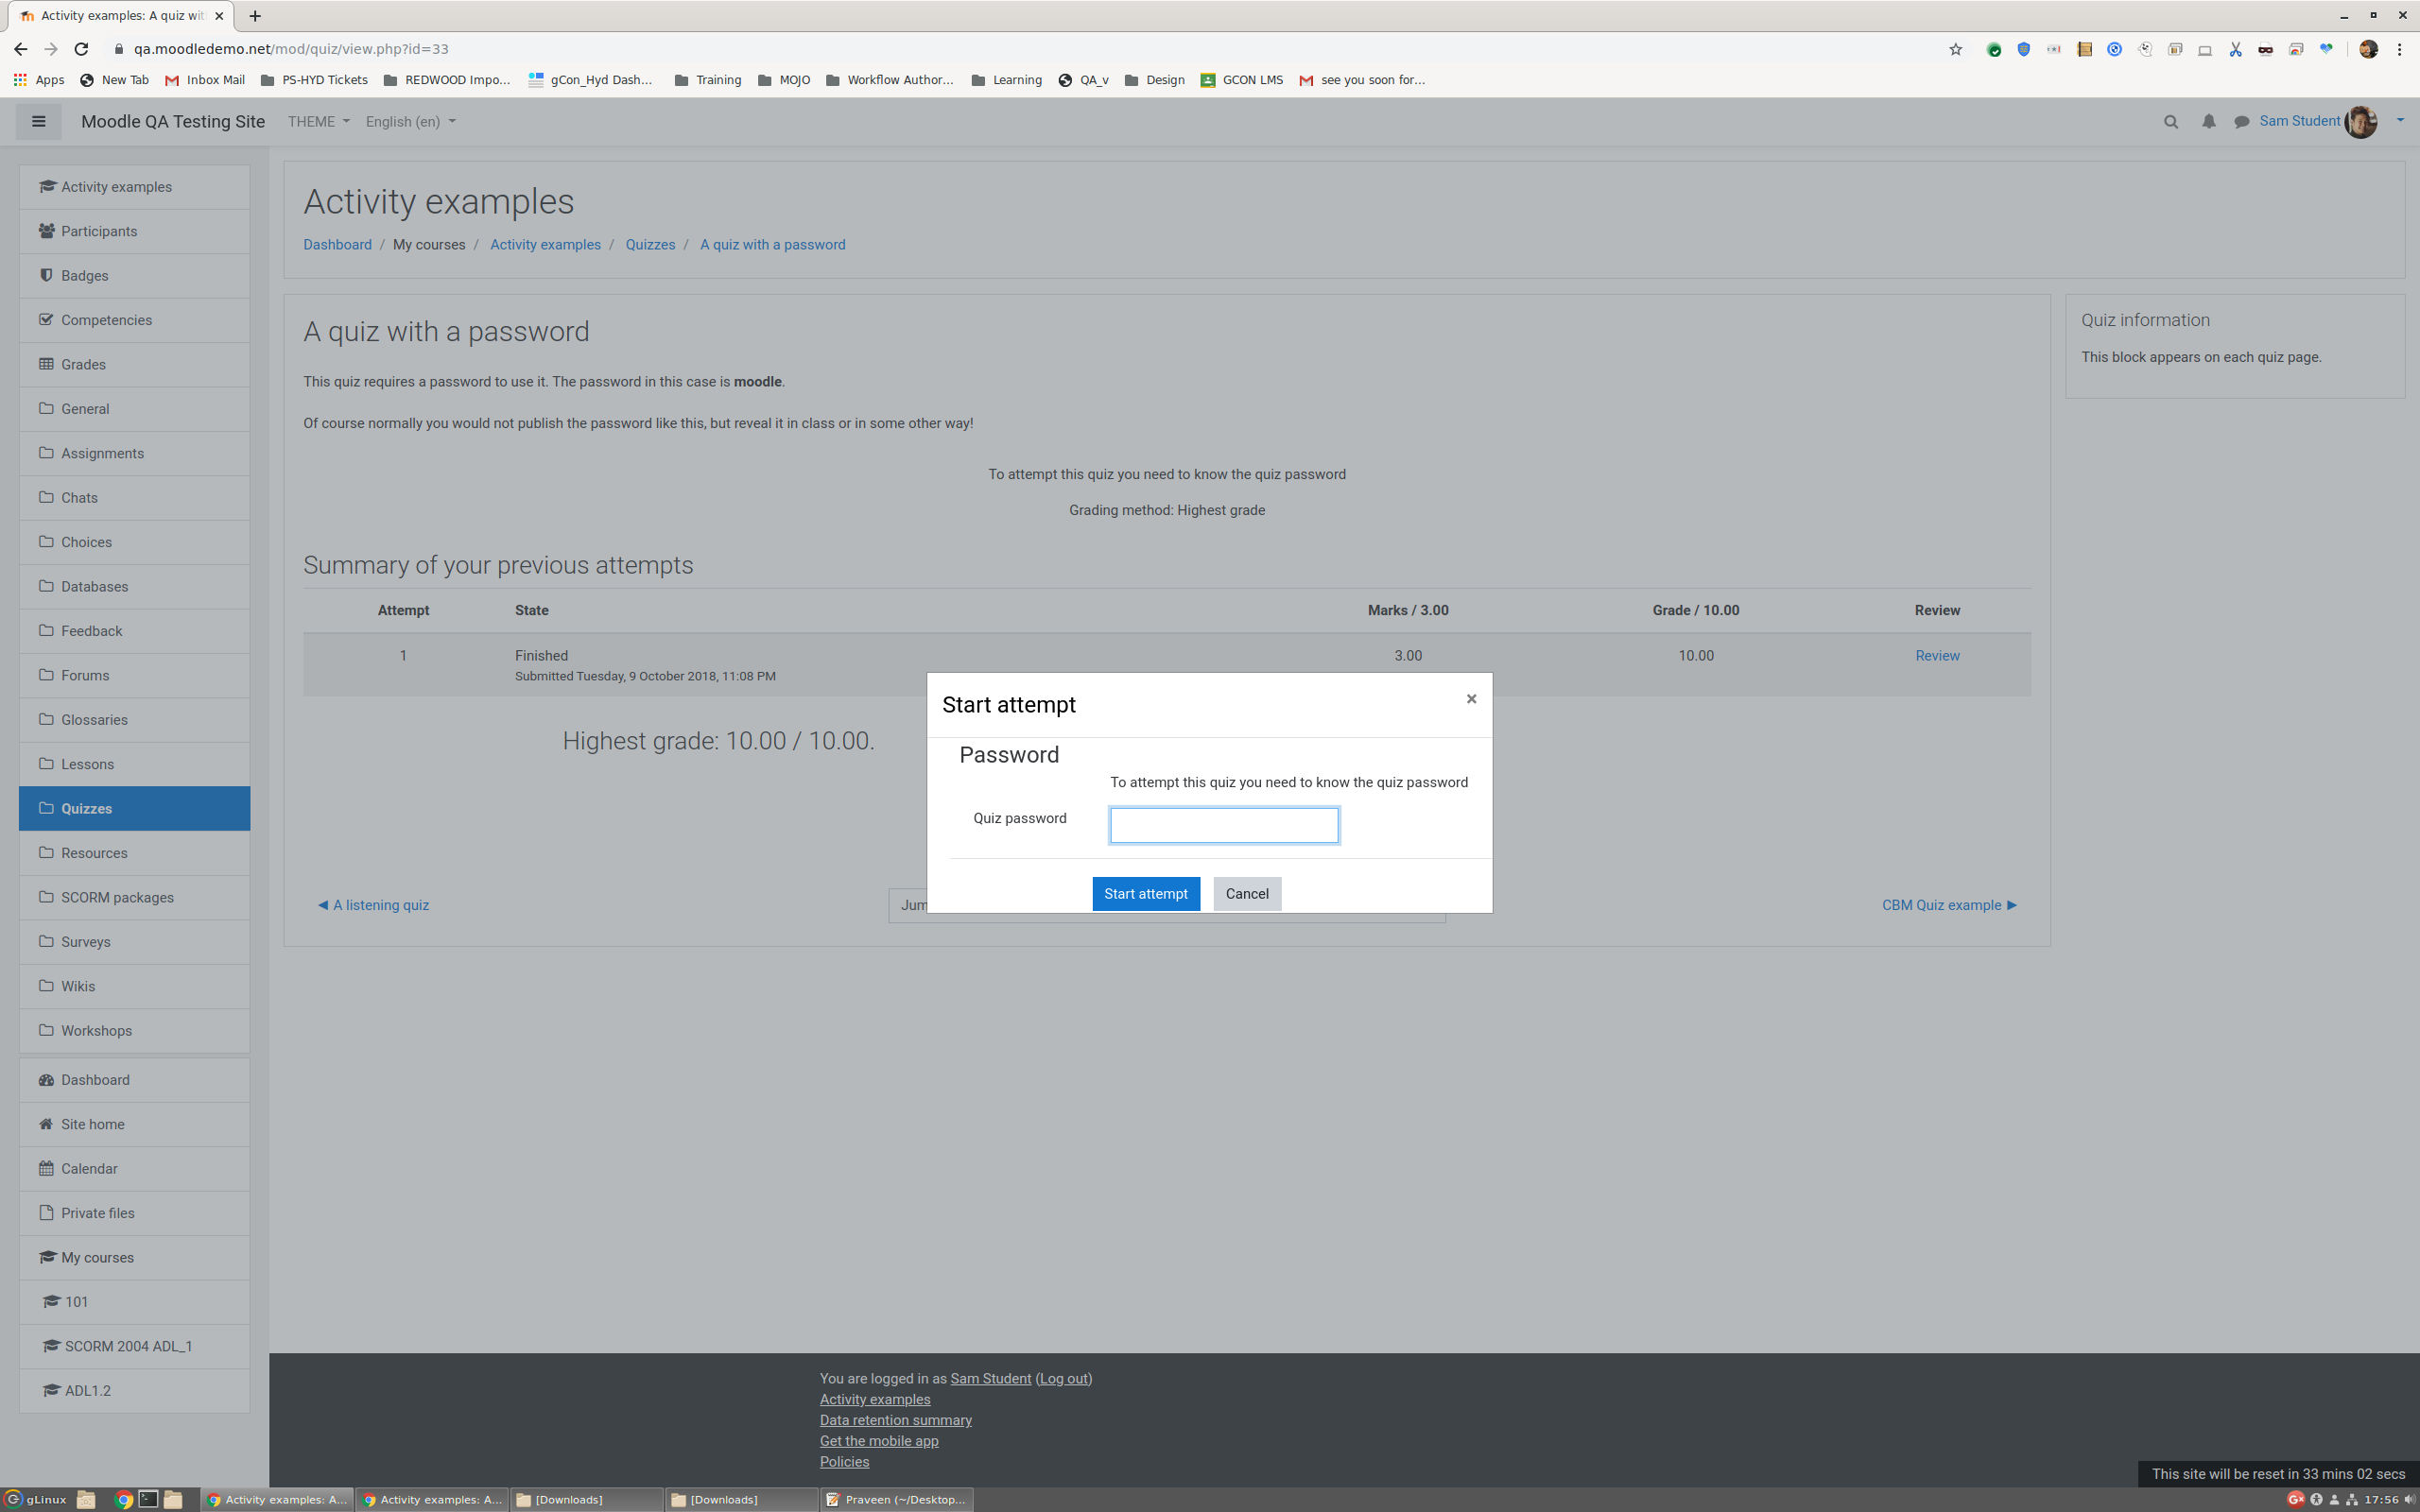Image resolution: width=2420 pixels, height=1512 pixels.
Task: Click the Dashboard breadcrumb link
Action: point(337,245)
